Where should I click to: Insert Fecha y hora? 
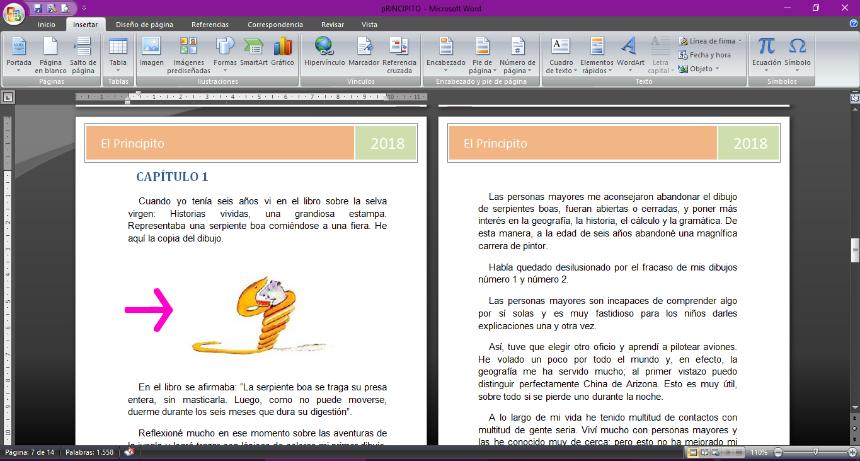(705, 55)
